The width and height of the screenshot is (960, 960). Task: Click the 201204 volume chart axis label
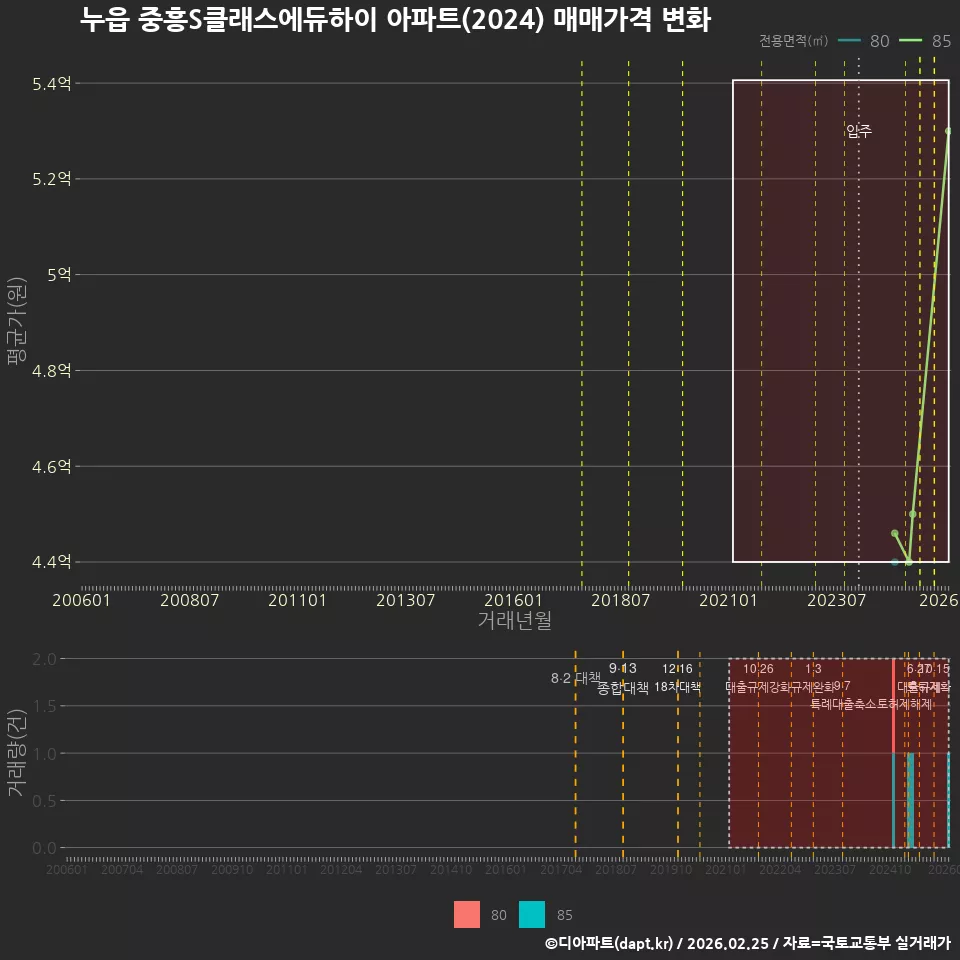coord(341,869)
